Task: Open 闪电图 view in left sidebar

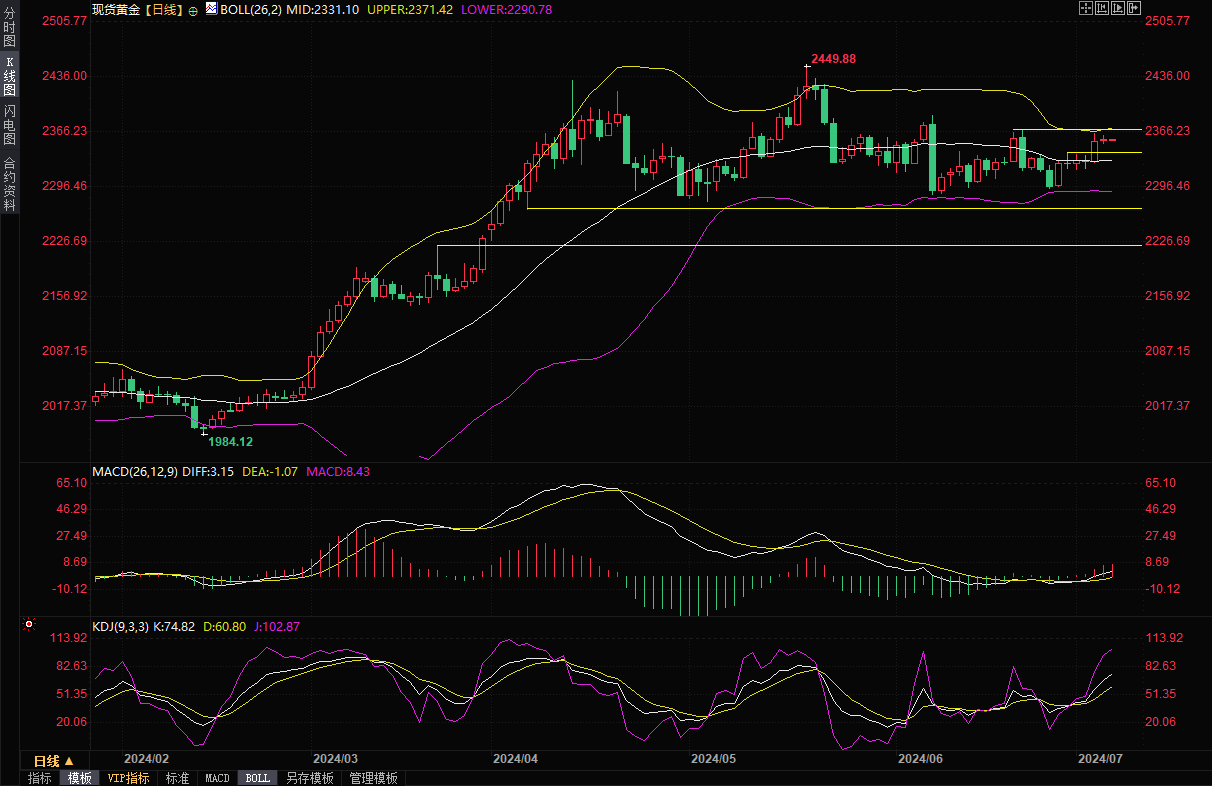Action: click(x=9, y=124)
